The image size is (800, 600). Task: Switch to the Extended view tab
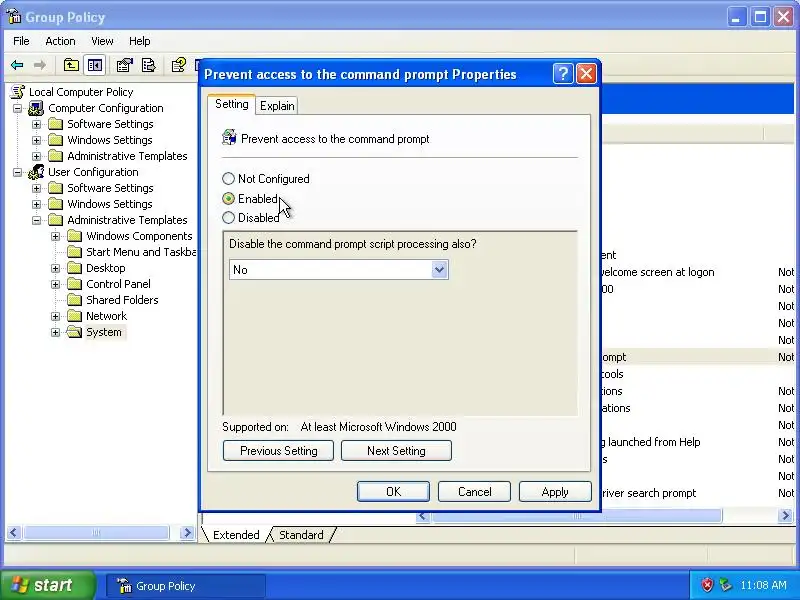coord(236,535)
